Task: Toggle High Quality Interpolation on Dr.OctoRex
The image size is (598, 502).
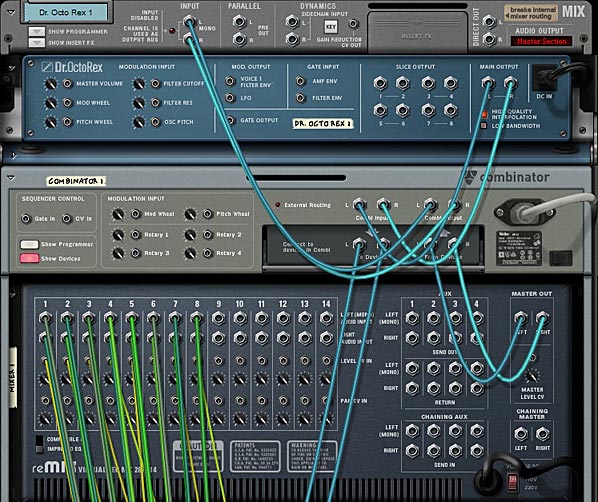Action: 484,114
